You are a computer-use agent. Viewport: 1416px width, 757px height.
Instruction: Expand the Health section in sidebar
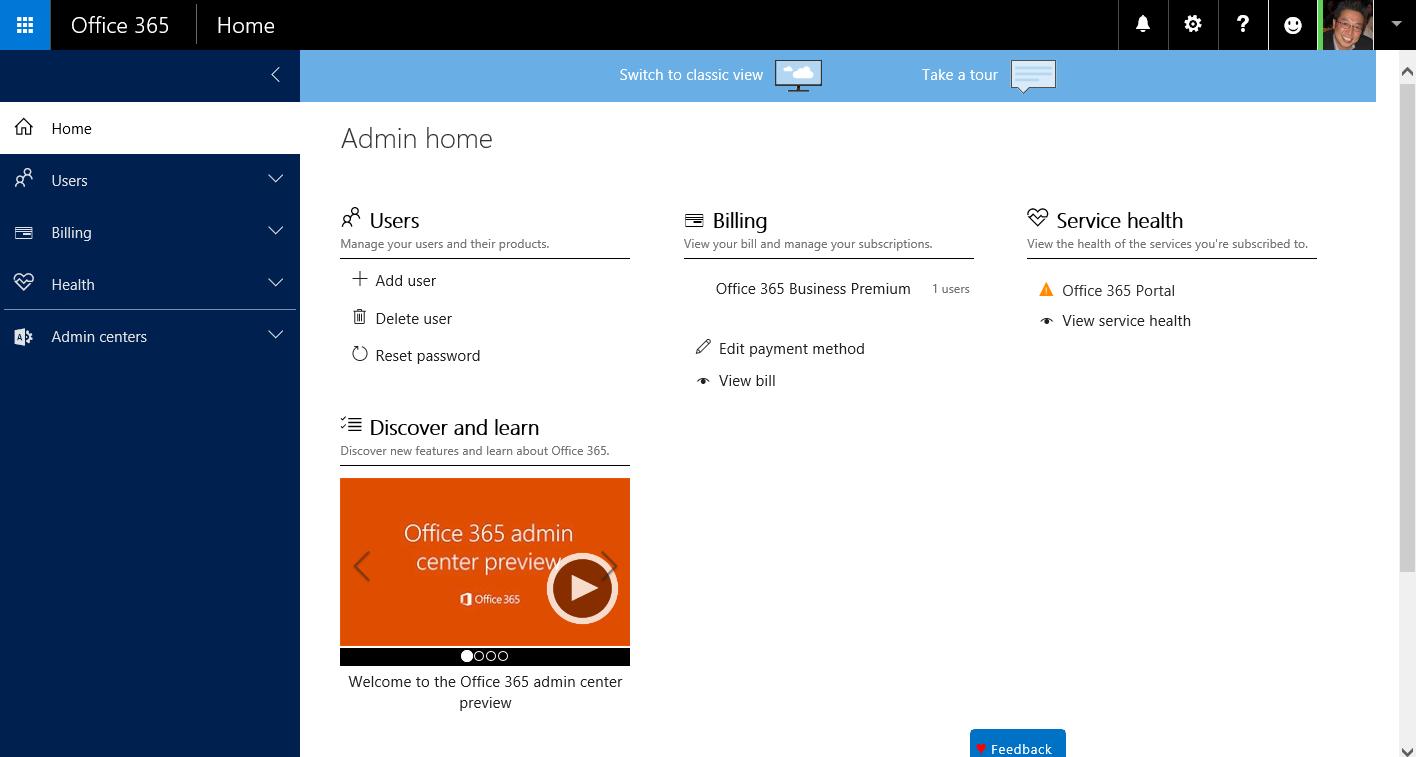(x=275, y=283)
